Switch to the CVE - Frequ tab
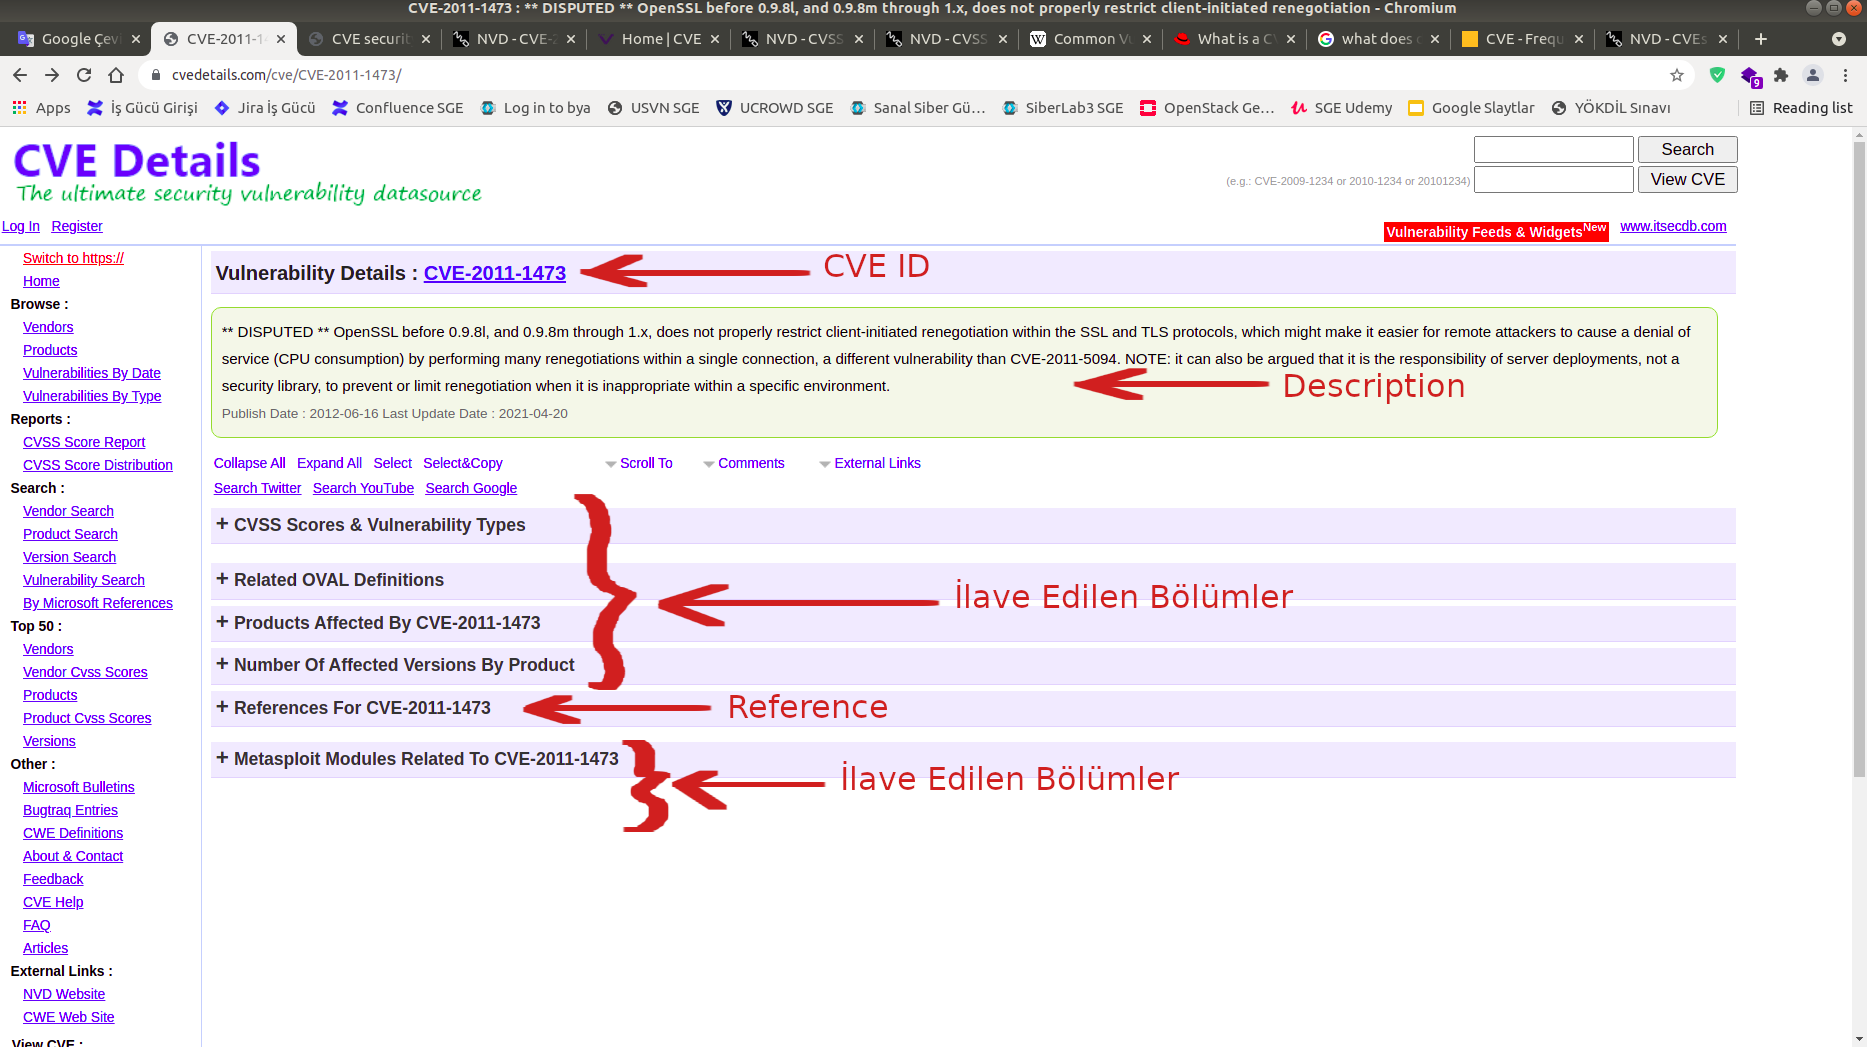The image size is (1867, 1047). tap(1524, 39)
